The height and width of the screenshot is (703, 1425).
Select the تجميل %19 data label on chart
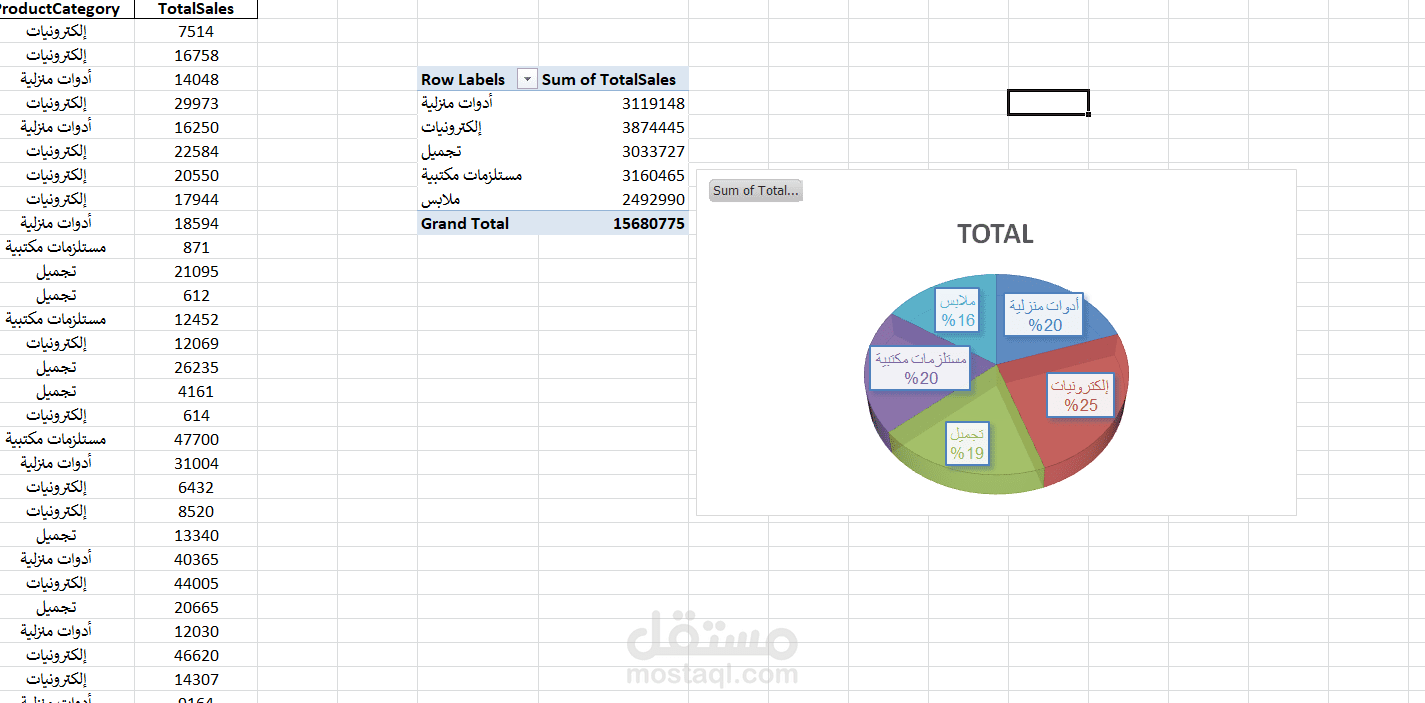point(967,444)
